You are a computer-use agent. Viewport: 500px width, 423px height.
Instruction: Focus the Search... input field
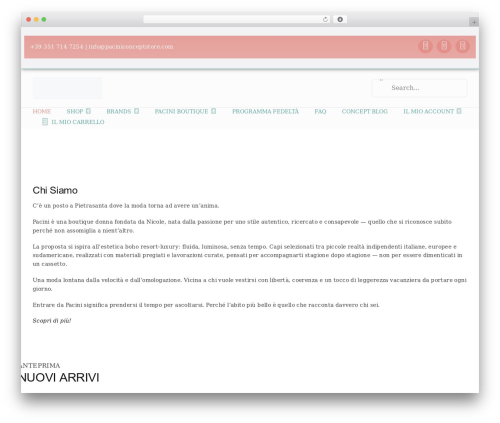[420, 88]
